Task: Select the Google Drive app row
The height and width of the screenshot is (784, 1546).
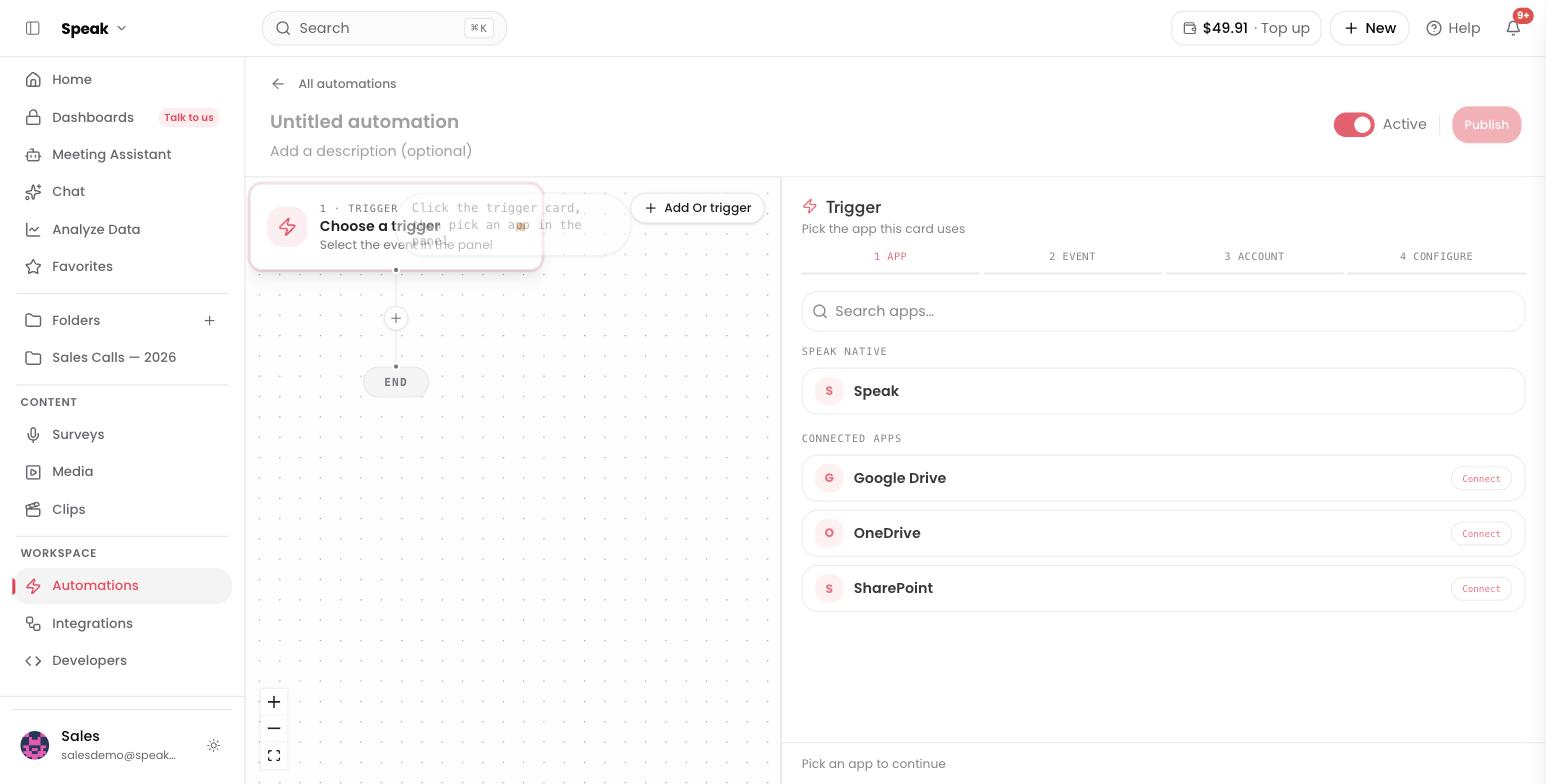Action: 1163,478
